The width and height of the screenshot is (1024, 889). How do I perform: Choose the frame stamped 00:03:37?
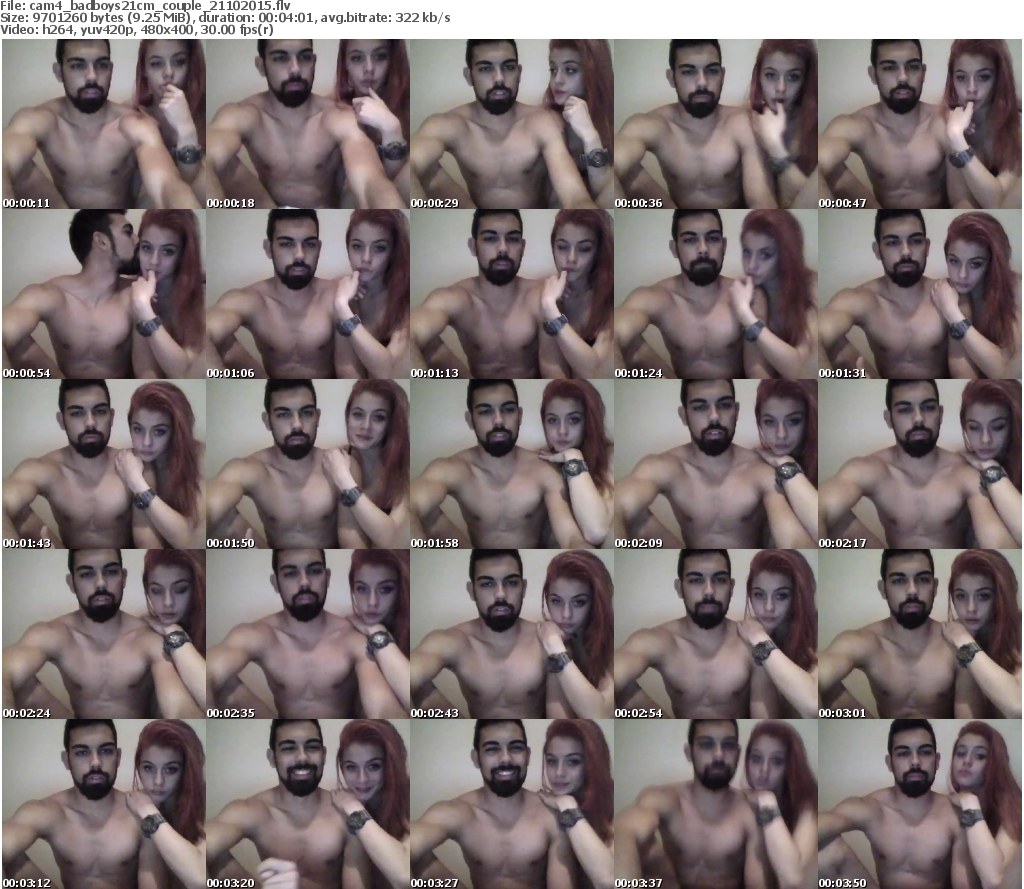tap(716, 803)
